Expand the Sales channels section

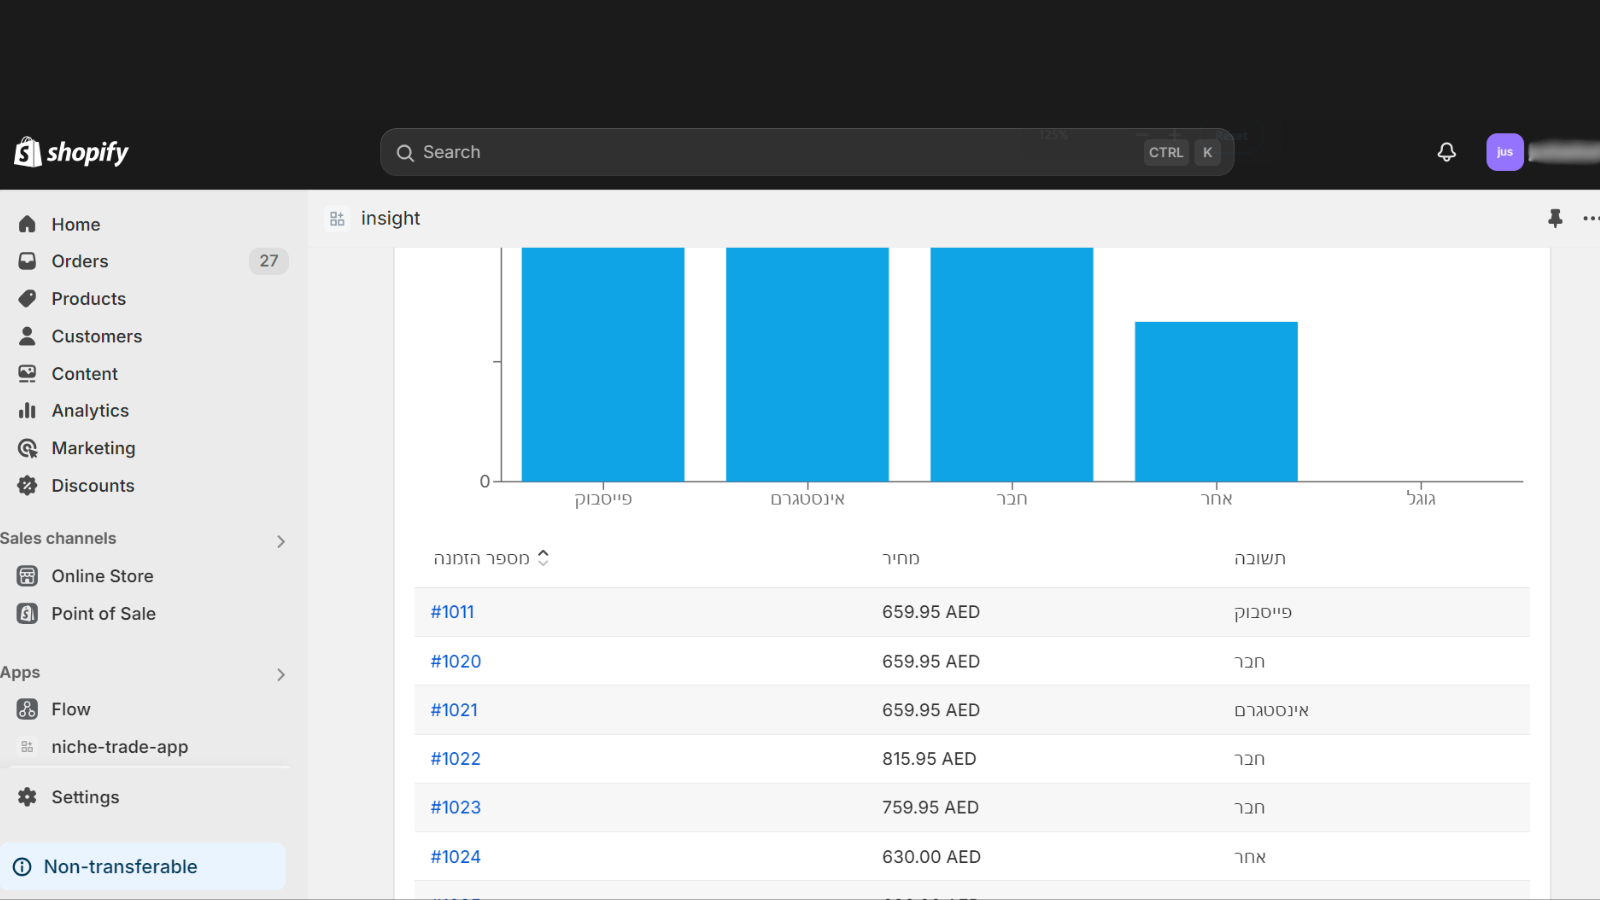pyautogui.click(x=281, y=541)
